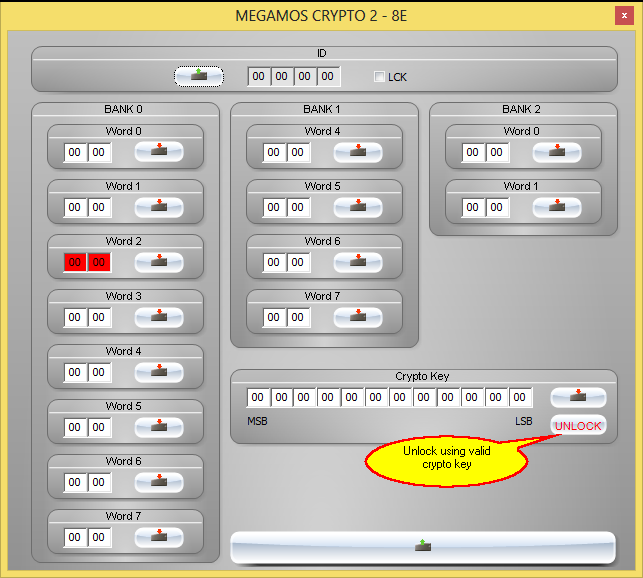The width and height of the screenshot is (643, 578).
Task: Select the first byte field of Bank 0 Word 7
Action: click(x=75, y=537)
